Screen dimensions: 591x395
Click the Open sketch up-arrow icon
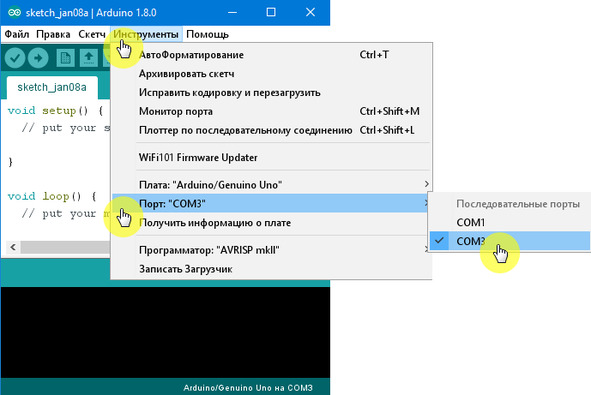tap(89, 58)
